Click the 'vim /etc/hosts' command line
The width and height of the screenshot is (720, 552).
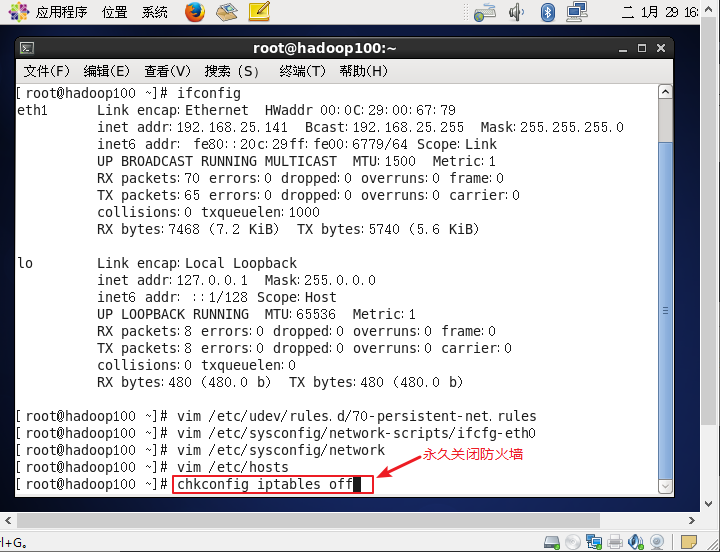coord(233,468)
